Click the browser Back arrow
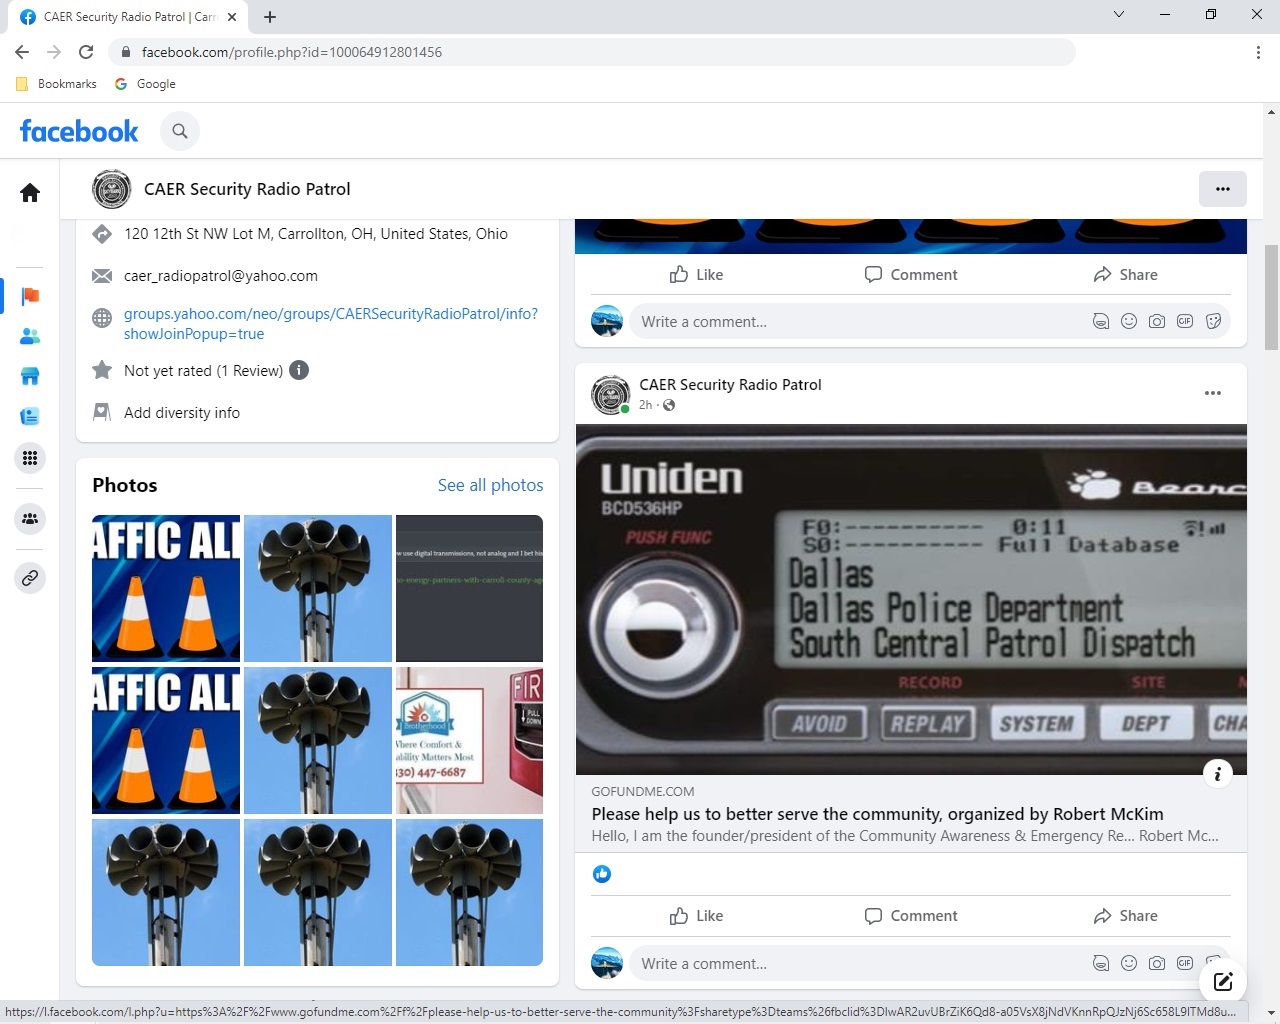This screenshot has height=1024, width=1280. pyautogui.click(x=22, y=52)
